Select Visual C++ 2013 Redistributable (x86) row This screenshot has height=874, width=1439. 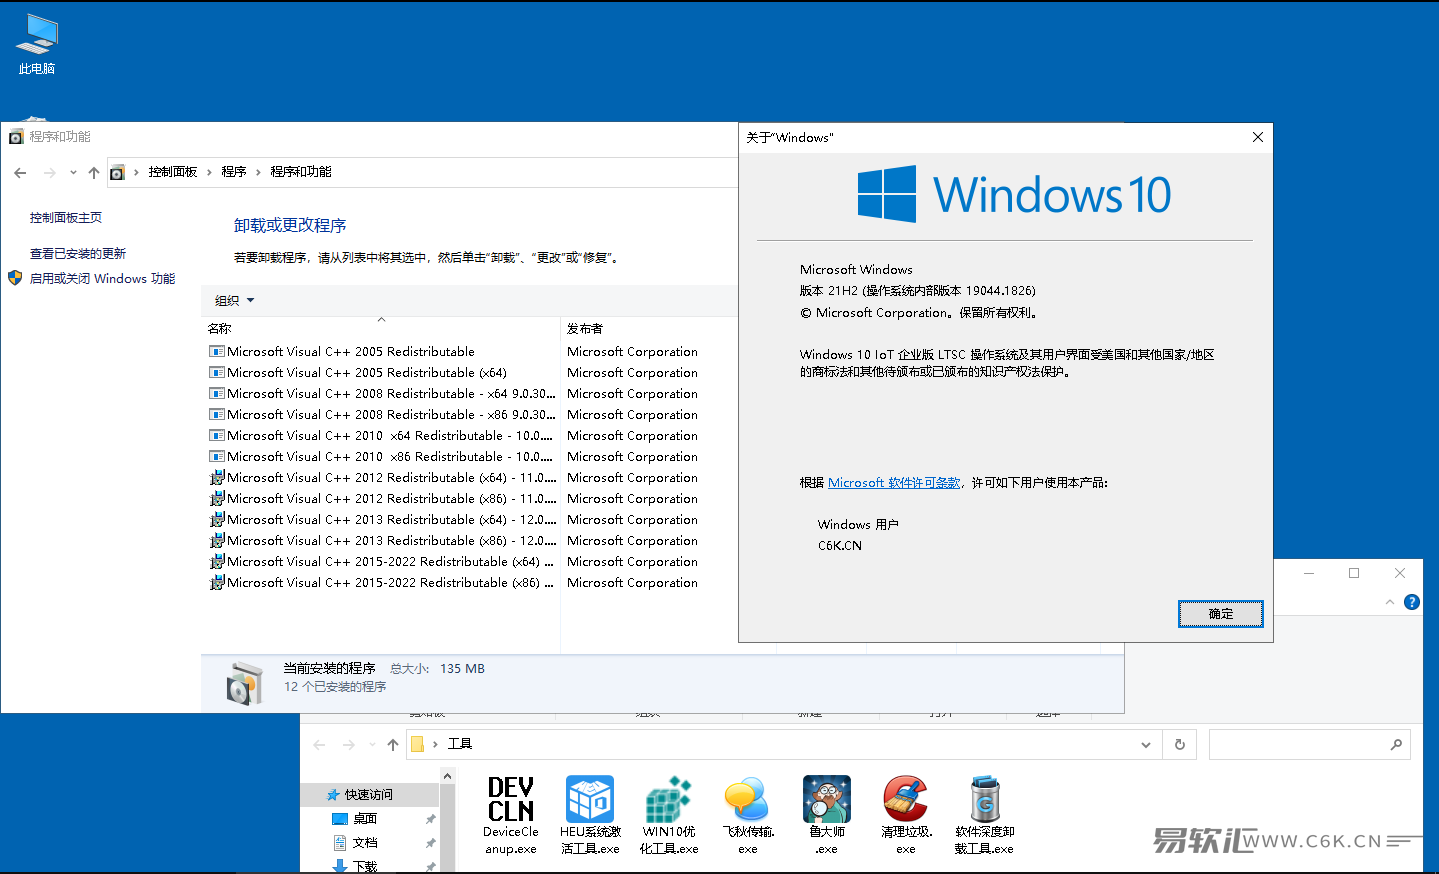(x=382, y=541)
